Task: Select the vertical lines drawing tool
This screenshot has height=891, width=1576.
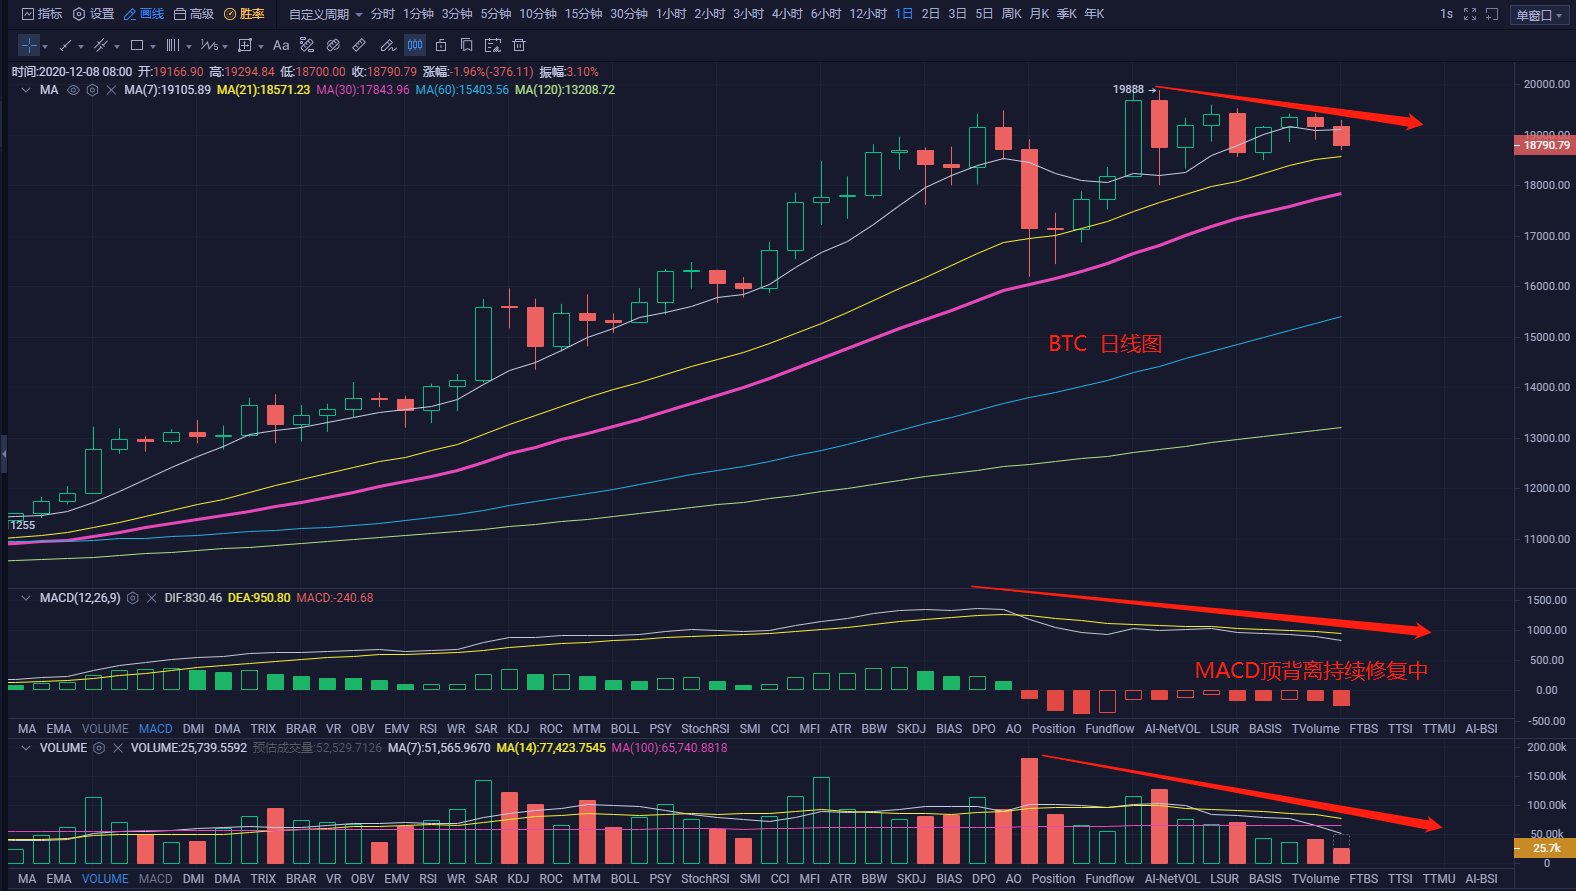Action: point(173,45)
